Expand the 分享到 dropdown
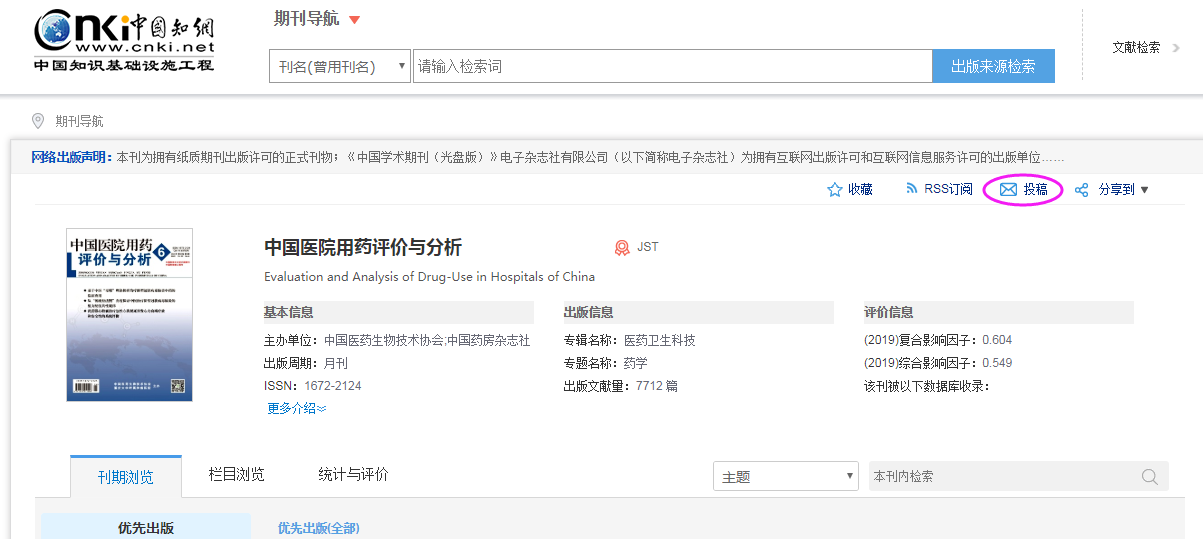The height and width of the screenshot is (539, 1203). (x=1124, y=189)
